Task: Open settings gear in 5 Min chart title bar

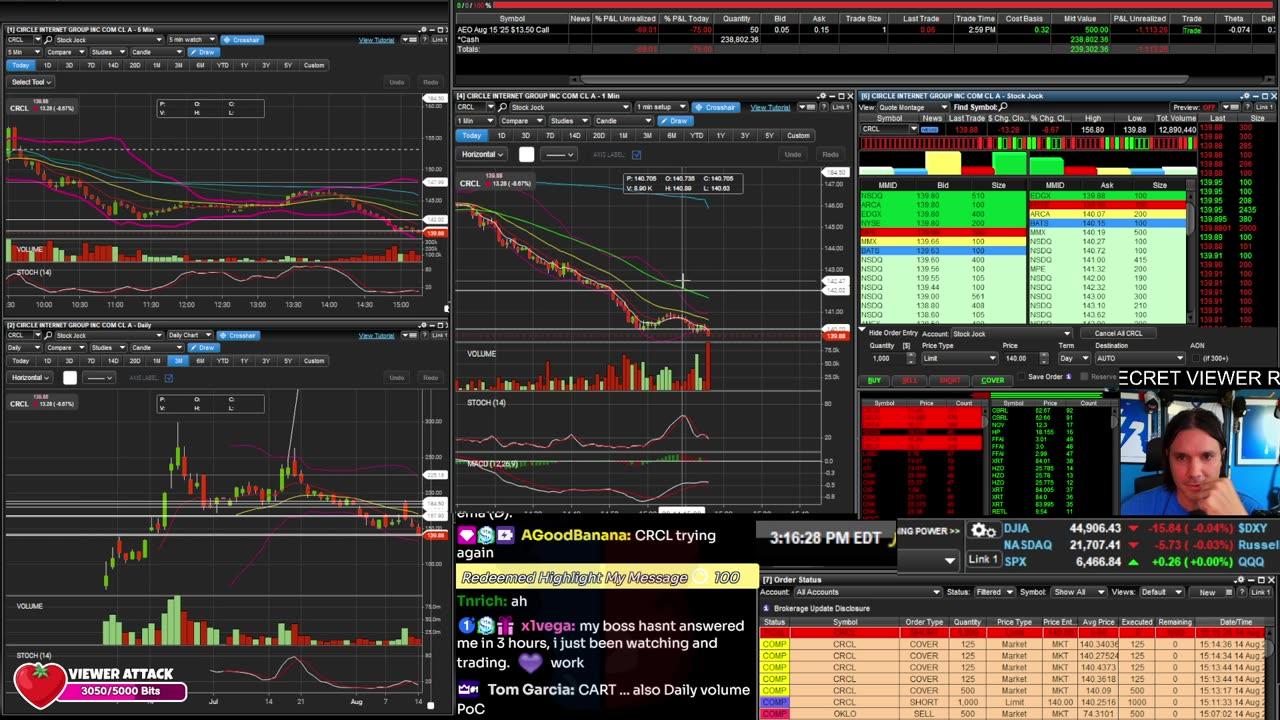Action: pos(423,28)
